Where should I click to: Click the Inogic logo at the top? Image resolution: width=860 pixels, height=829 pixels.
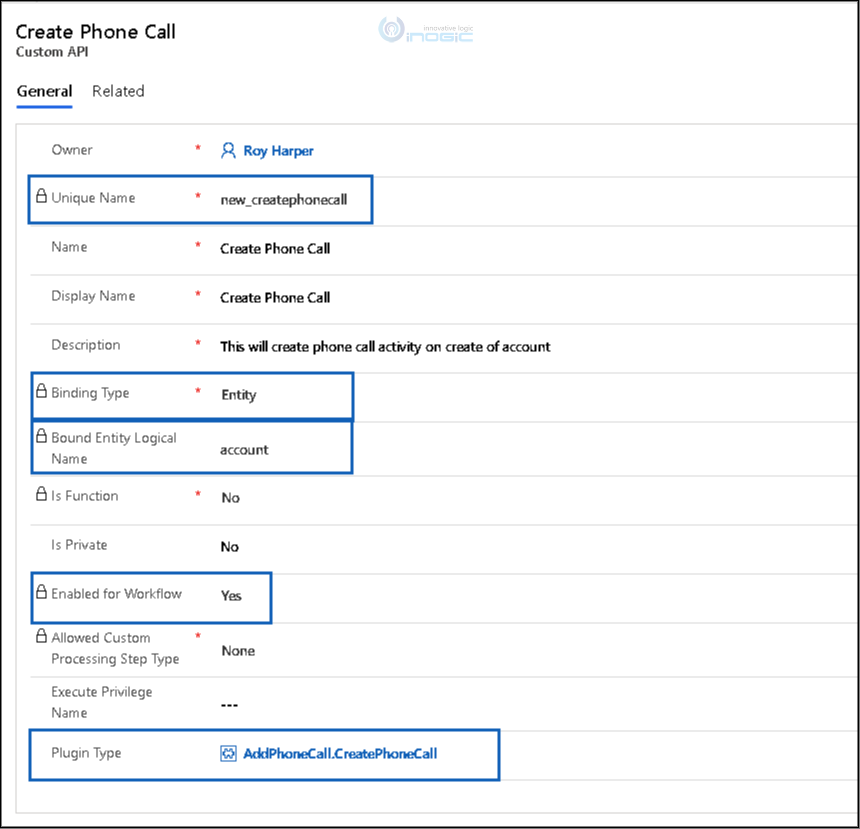click(426, 31)
